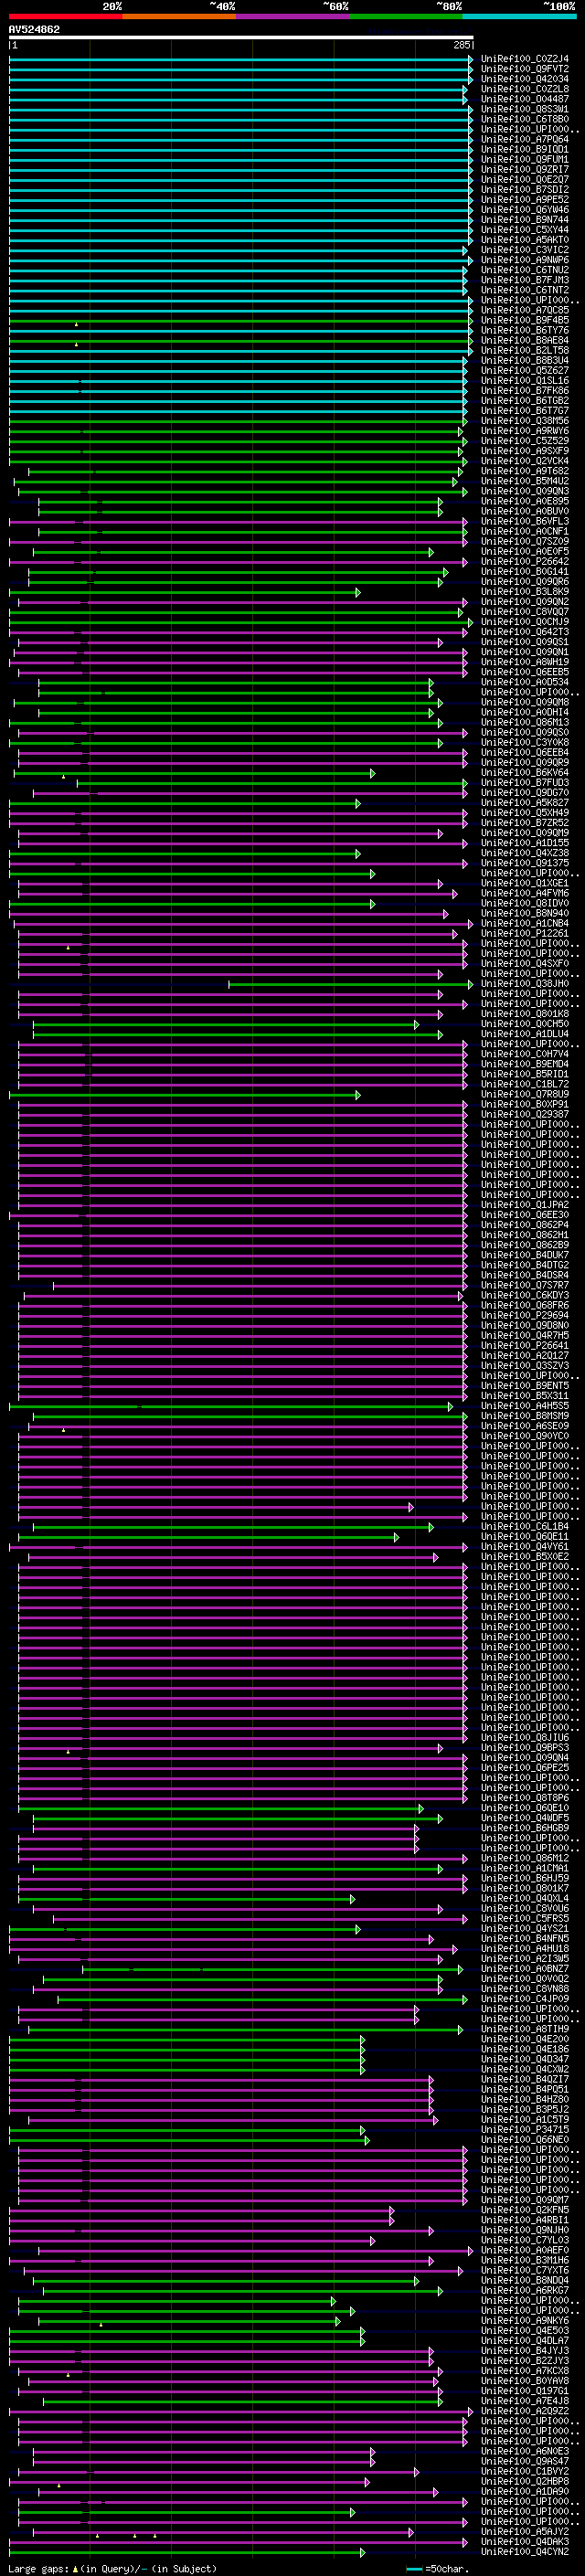Viewport: 585px width, 2576px height.
Task: Select the label UniRef100_B9N744
Action: 525,219
